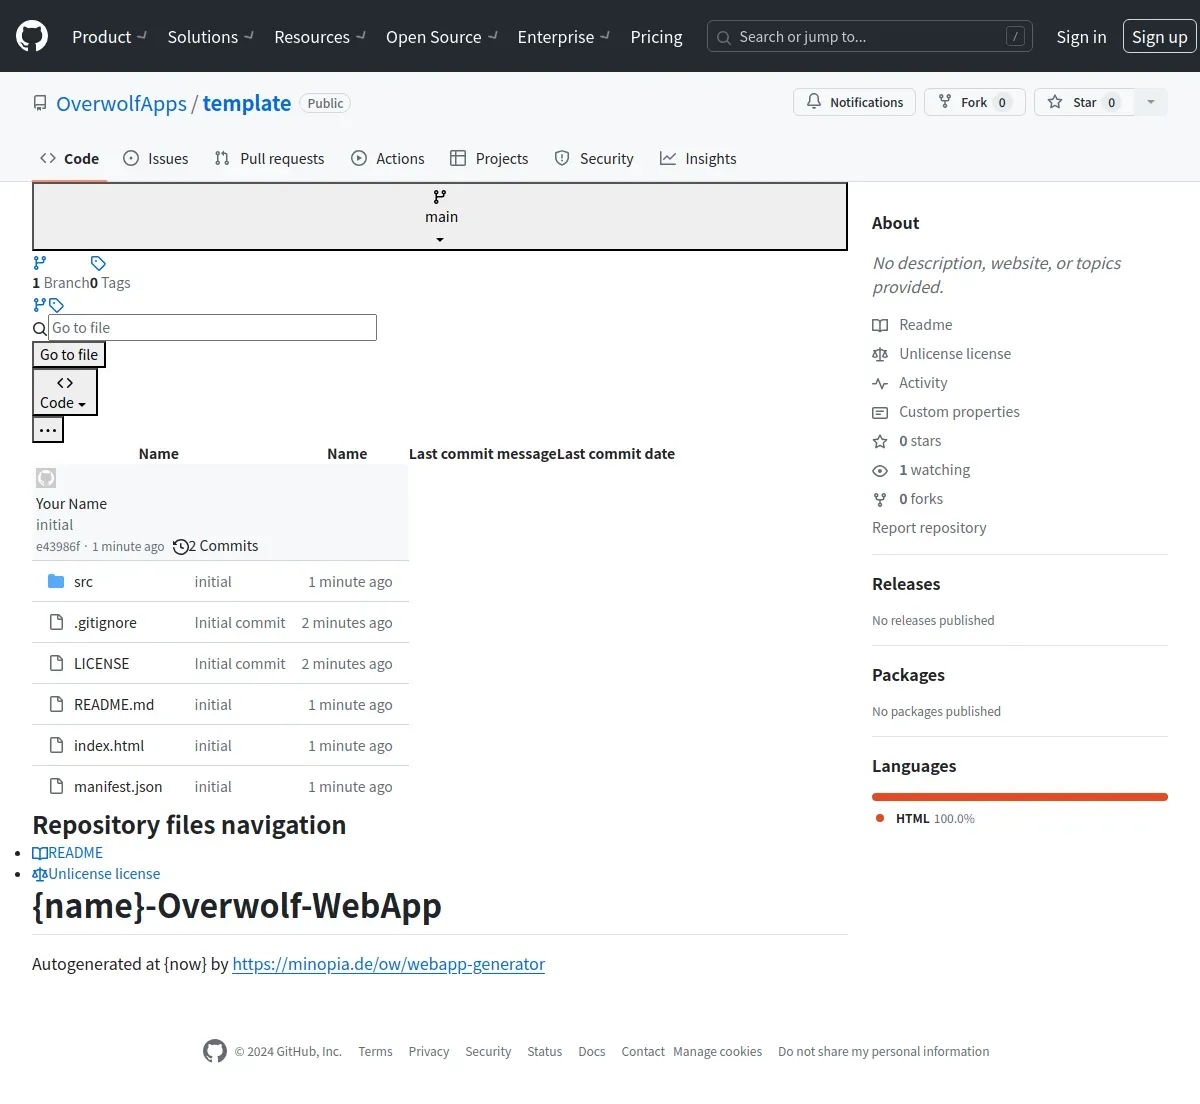Click Report repository

(x=929, y=528)
